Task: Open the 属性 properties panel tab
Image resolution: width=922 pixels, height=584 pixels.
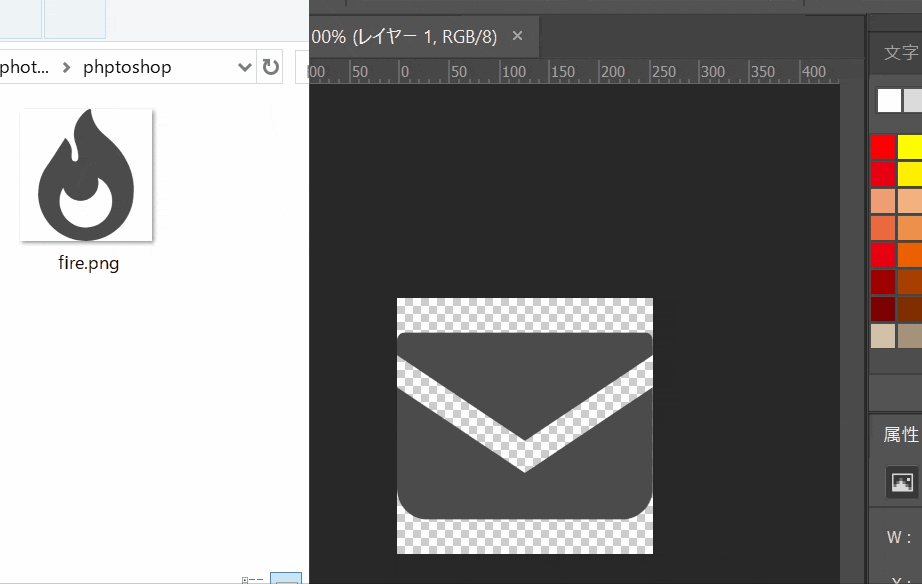Action: click(900, 434)
